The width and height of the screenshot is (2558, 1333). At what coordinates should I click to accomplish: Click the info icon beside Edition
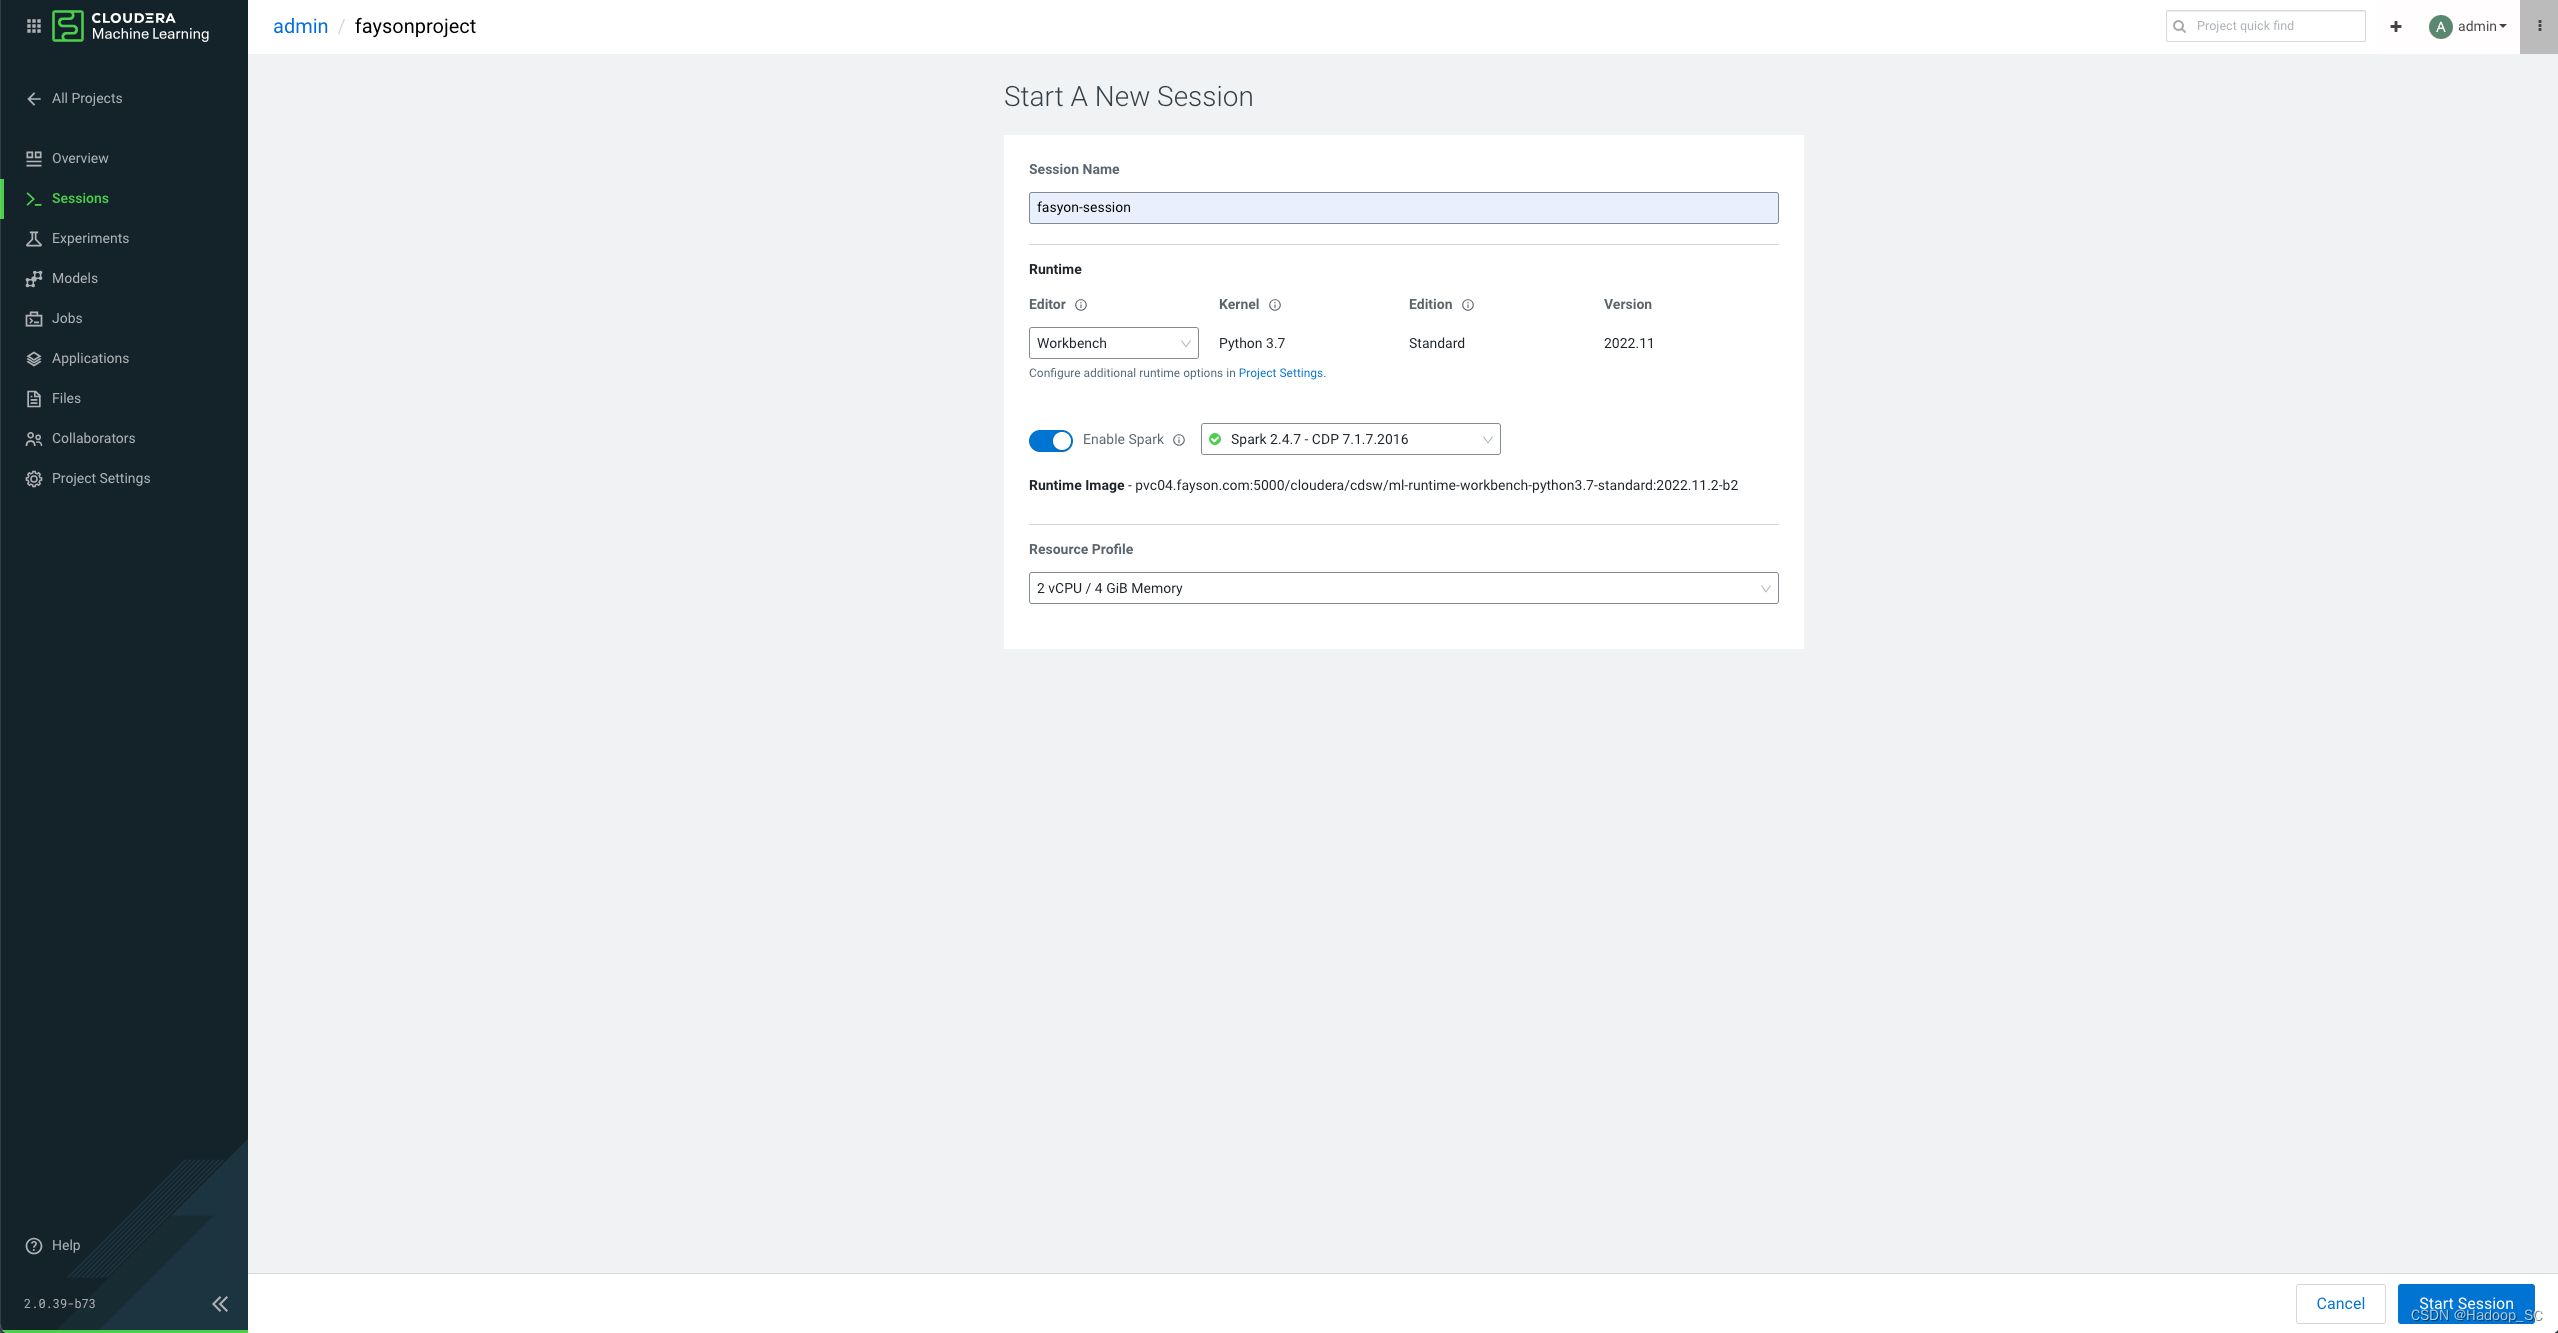(x=1468, y=305)
